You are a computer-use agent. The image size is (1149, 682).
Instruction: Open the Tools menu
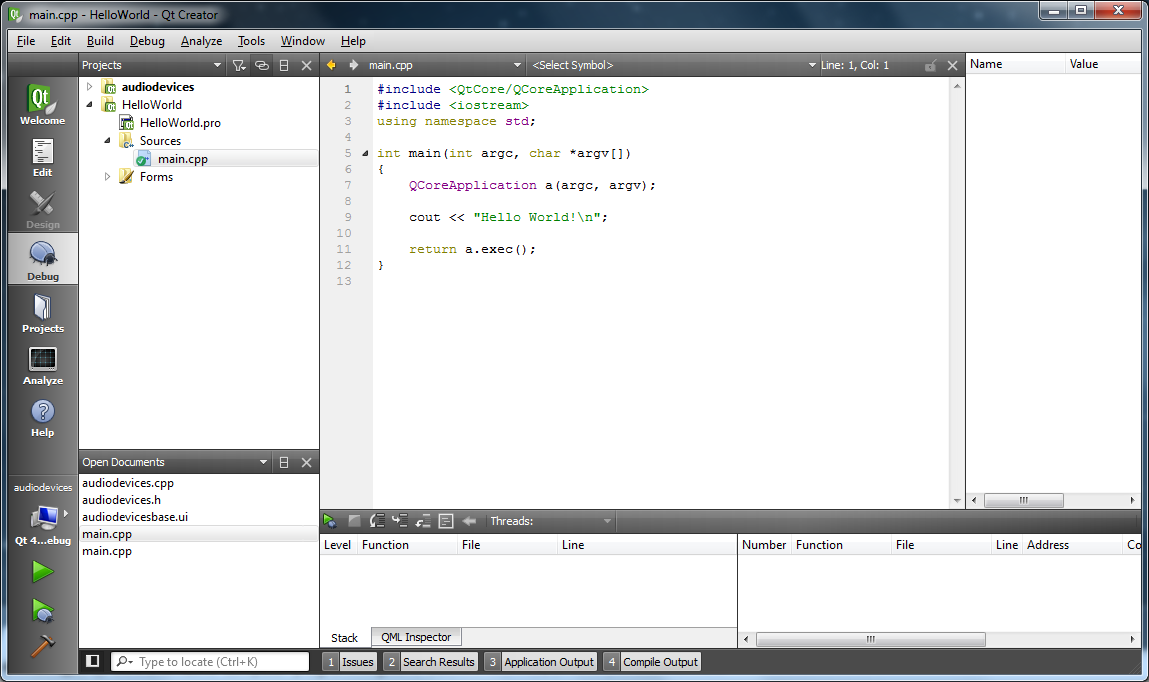pos(251,41)
